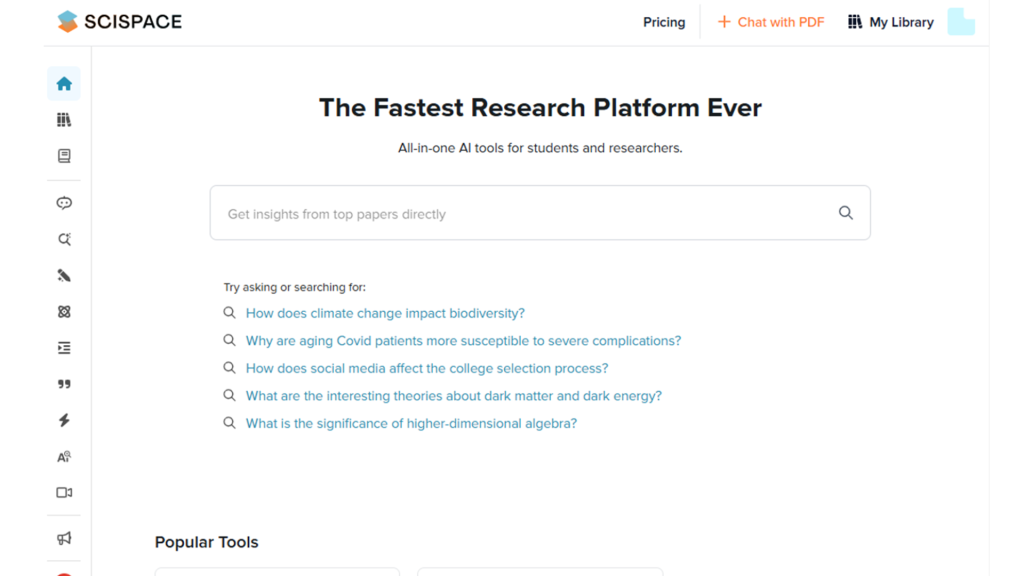Click the higher-dimensional algebra suggestion
This screenshot has width=1024, height=576.
click(411, 424)
